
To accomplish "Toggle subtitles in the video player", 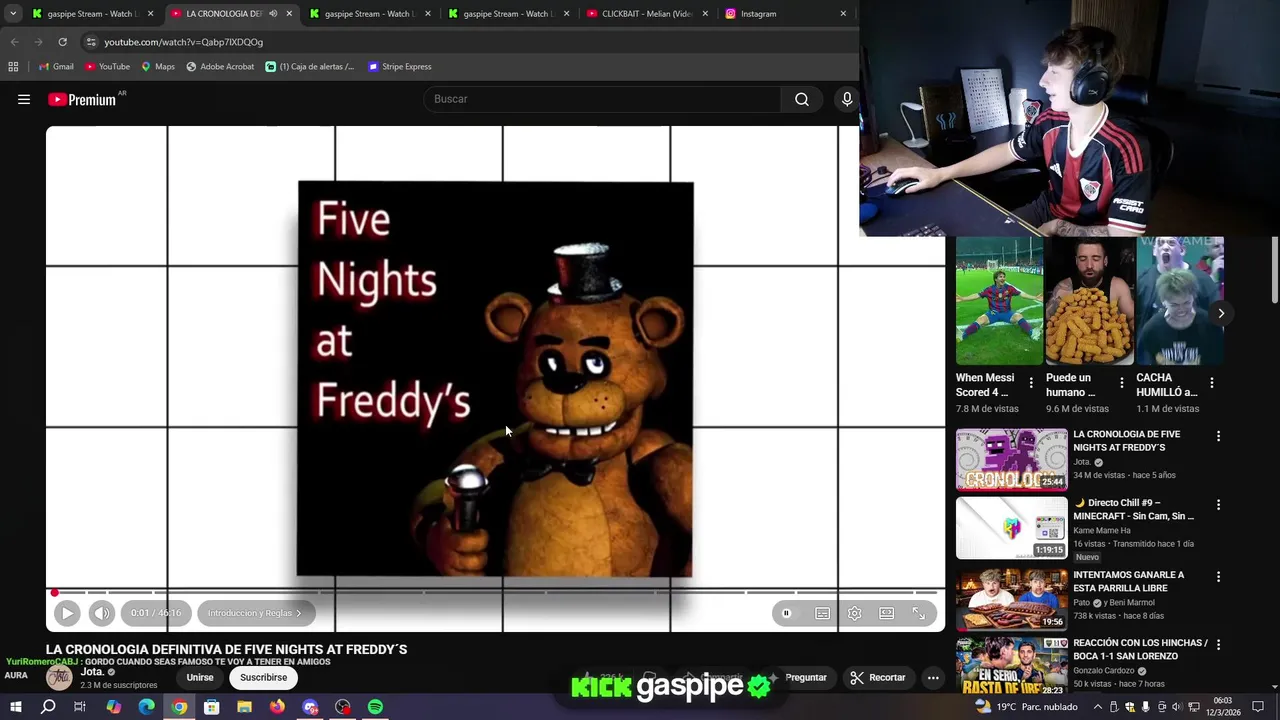I will point(822,613).
